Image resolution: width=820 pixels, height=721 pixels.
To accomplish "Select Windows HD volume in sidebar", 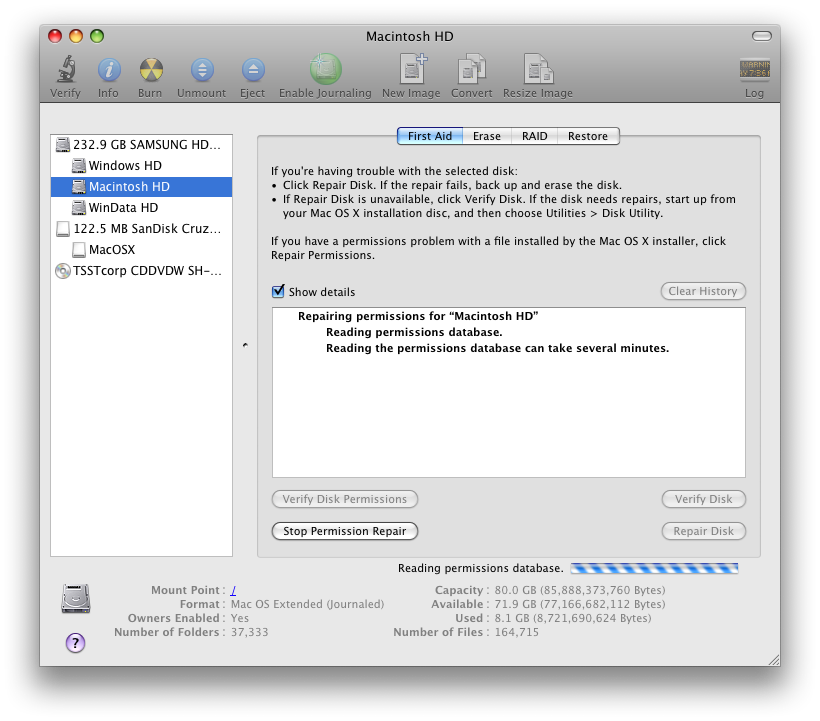I will point(125,166).
